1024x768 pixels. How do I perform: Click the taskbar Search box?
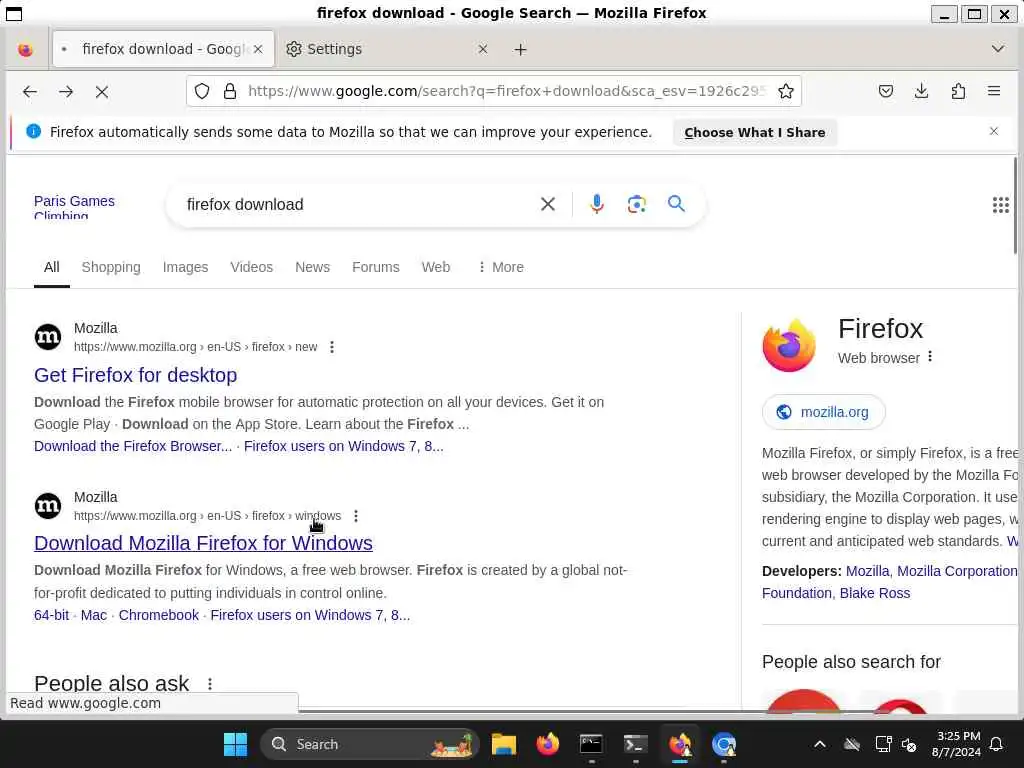(370, 744)
